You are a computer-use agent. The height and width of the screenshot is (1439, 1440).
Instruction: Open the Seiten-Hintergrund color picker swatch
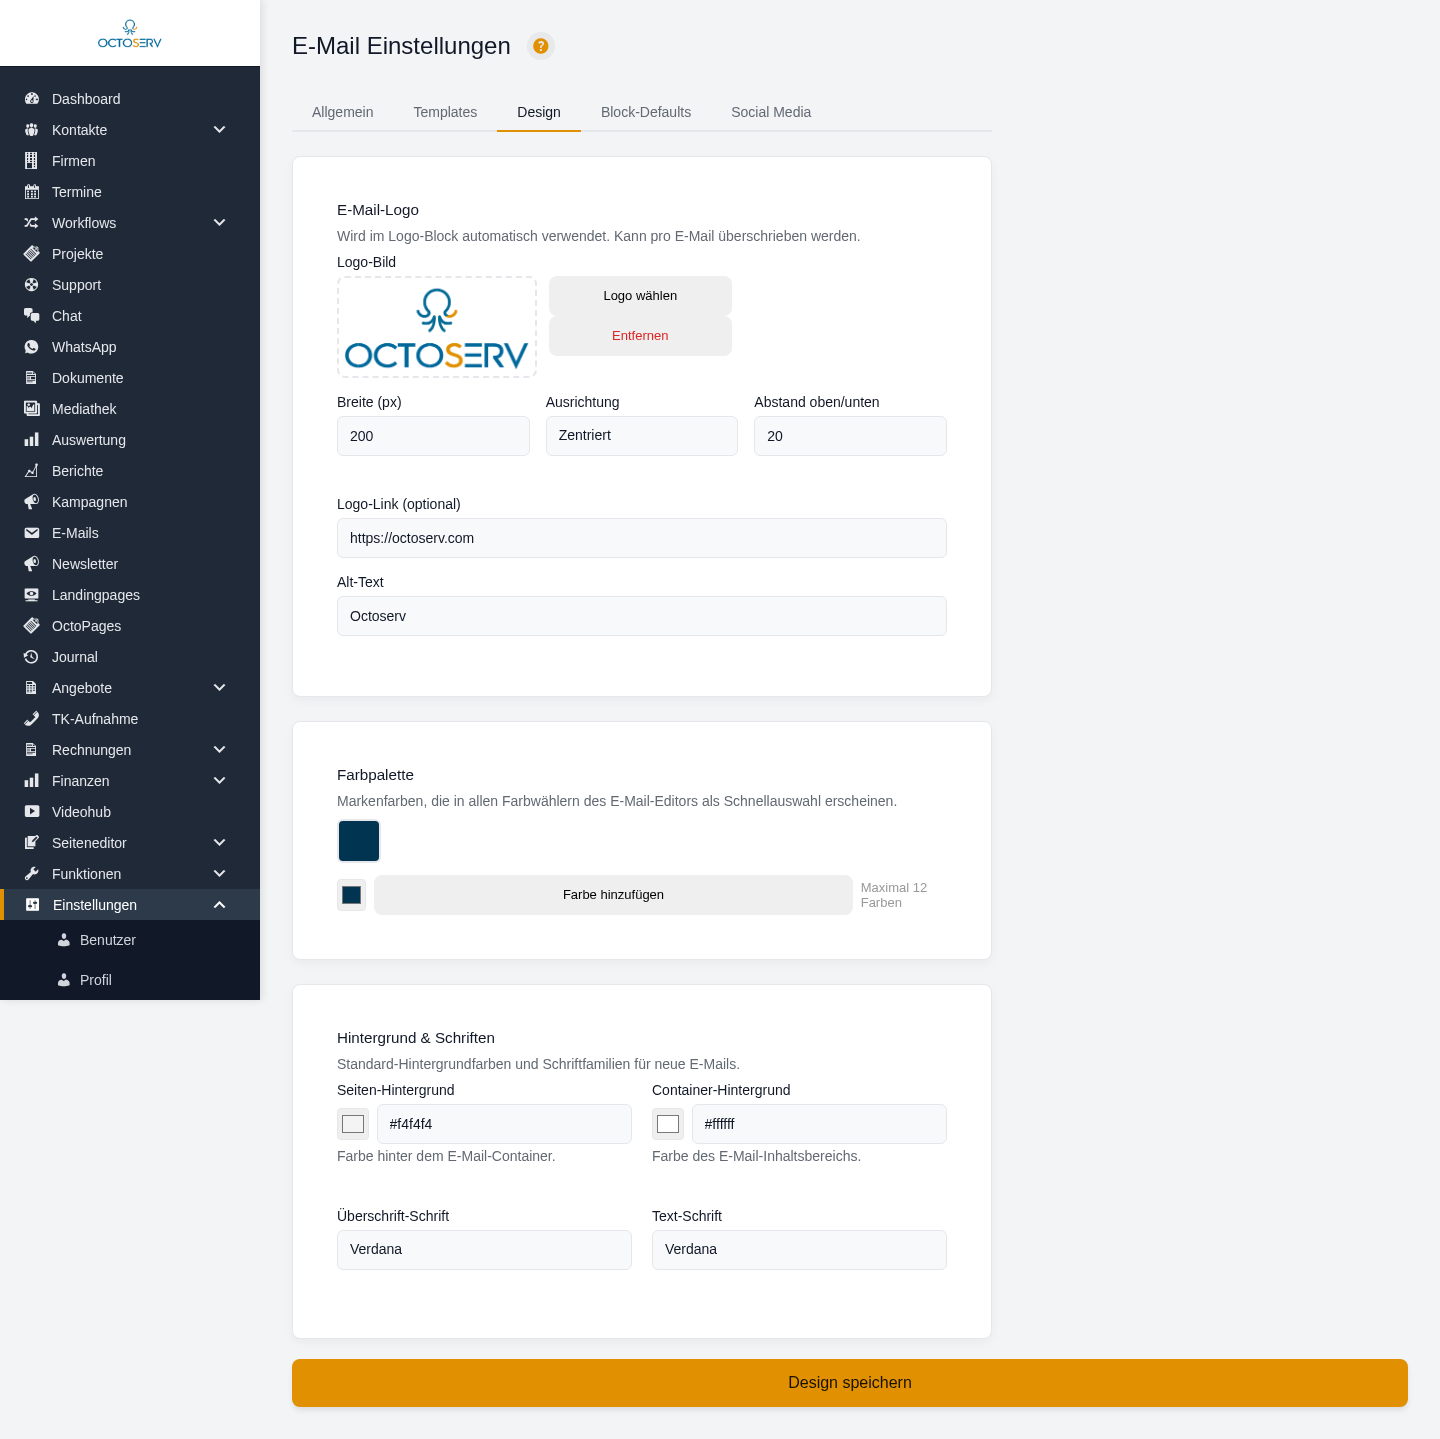point(353,1124)
